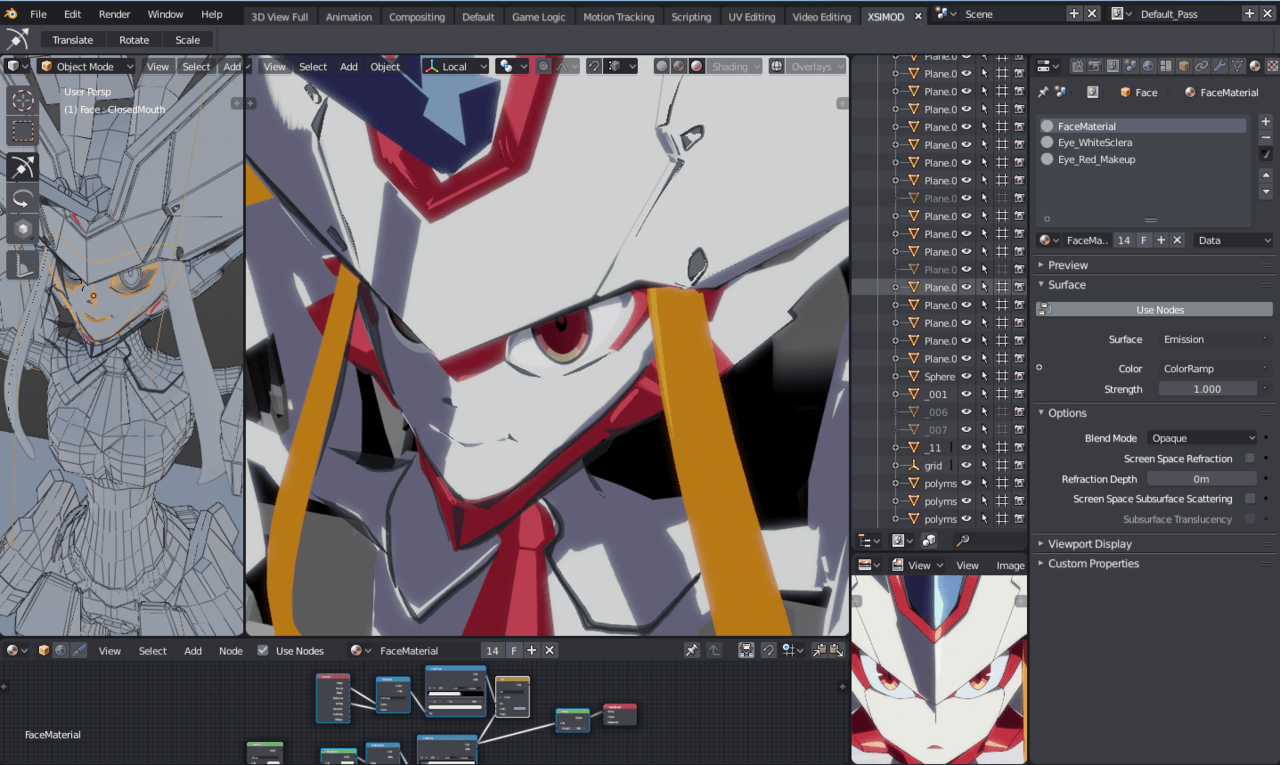The image size is (1280, 765).
Task: Click the Rotate button in top bar
Action: point(134,40)
